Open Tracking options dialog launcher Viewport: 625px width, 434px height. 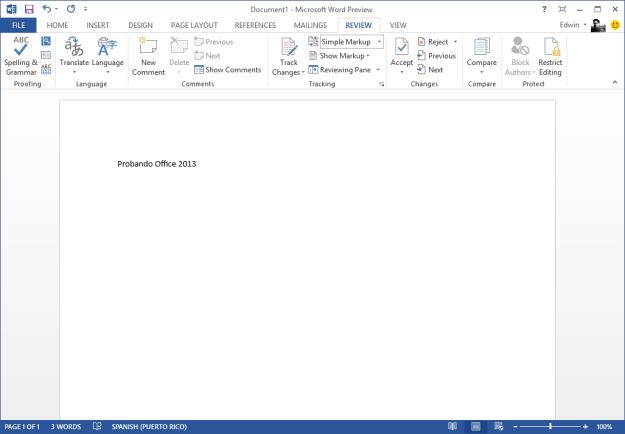tap(381, 84)
